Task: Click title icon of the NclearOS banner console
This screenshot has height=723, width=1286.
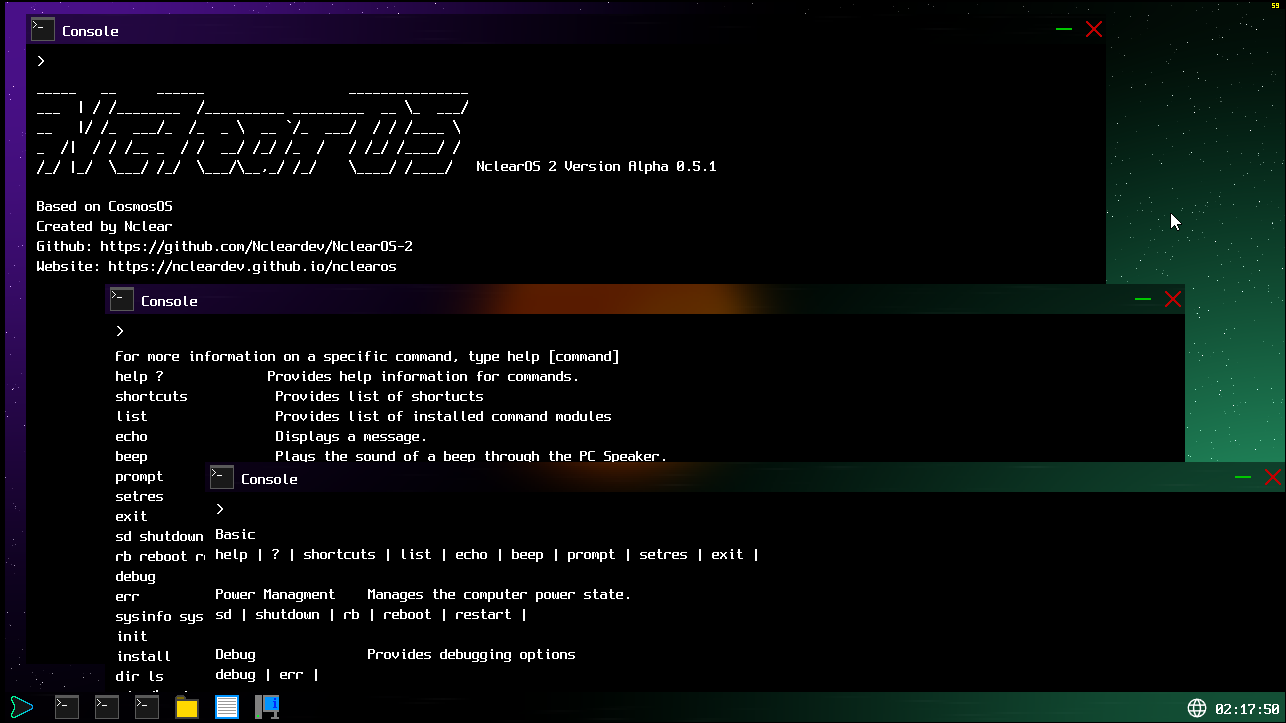Action: click(x=43, y=29)
